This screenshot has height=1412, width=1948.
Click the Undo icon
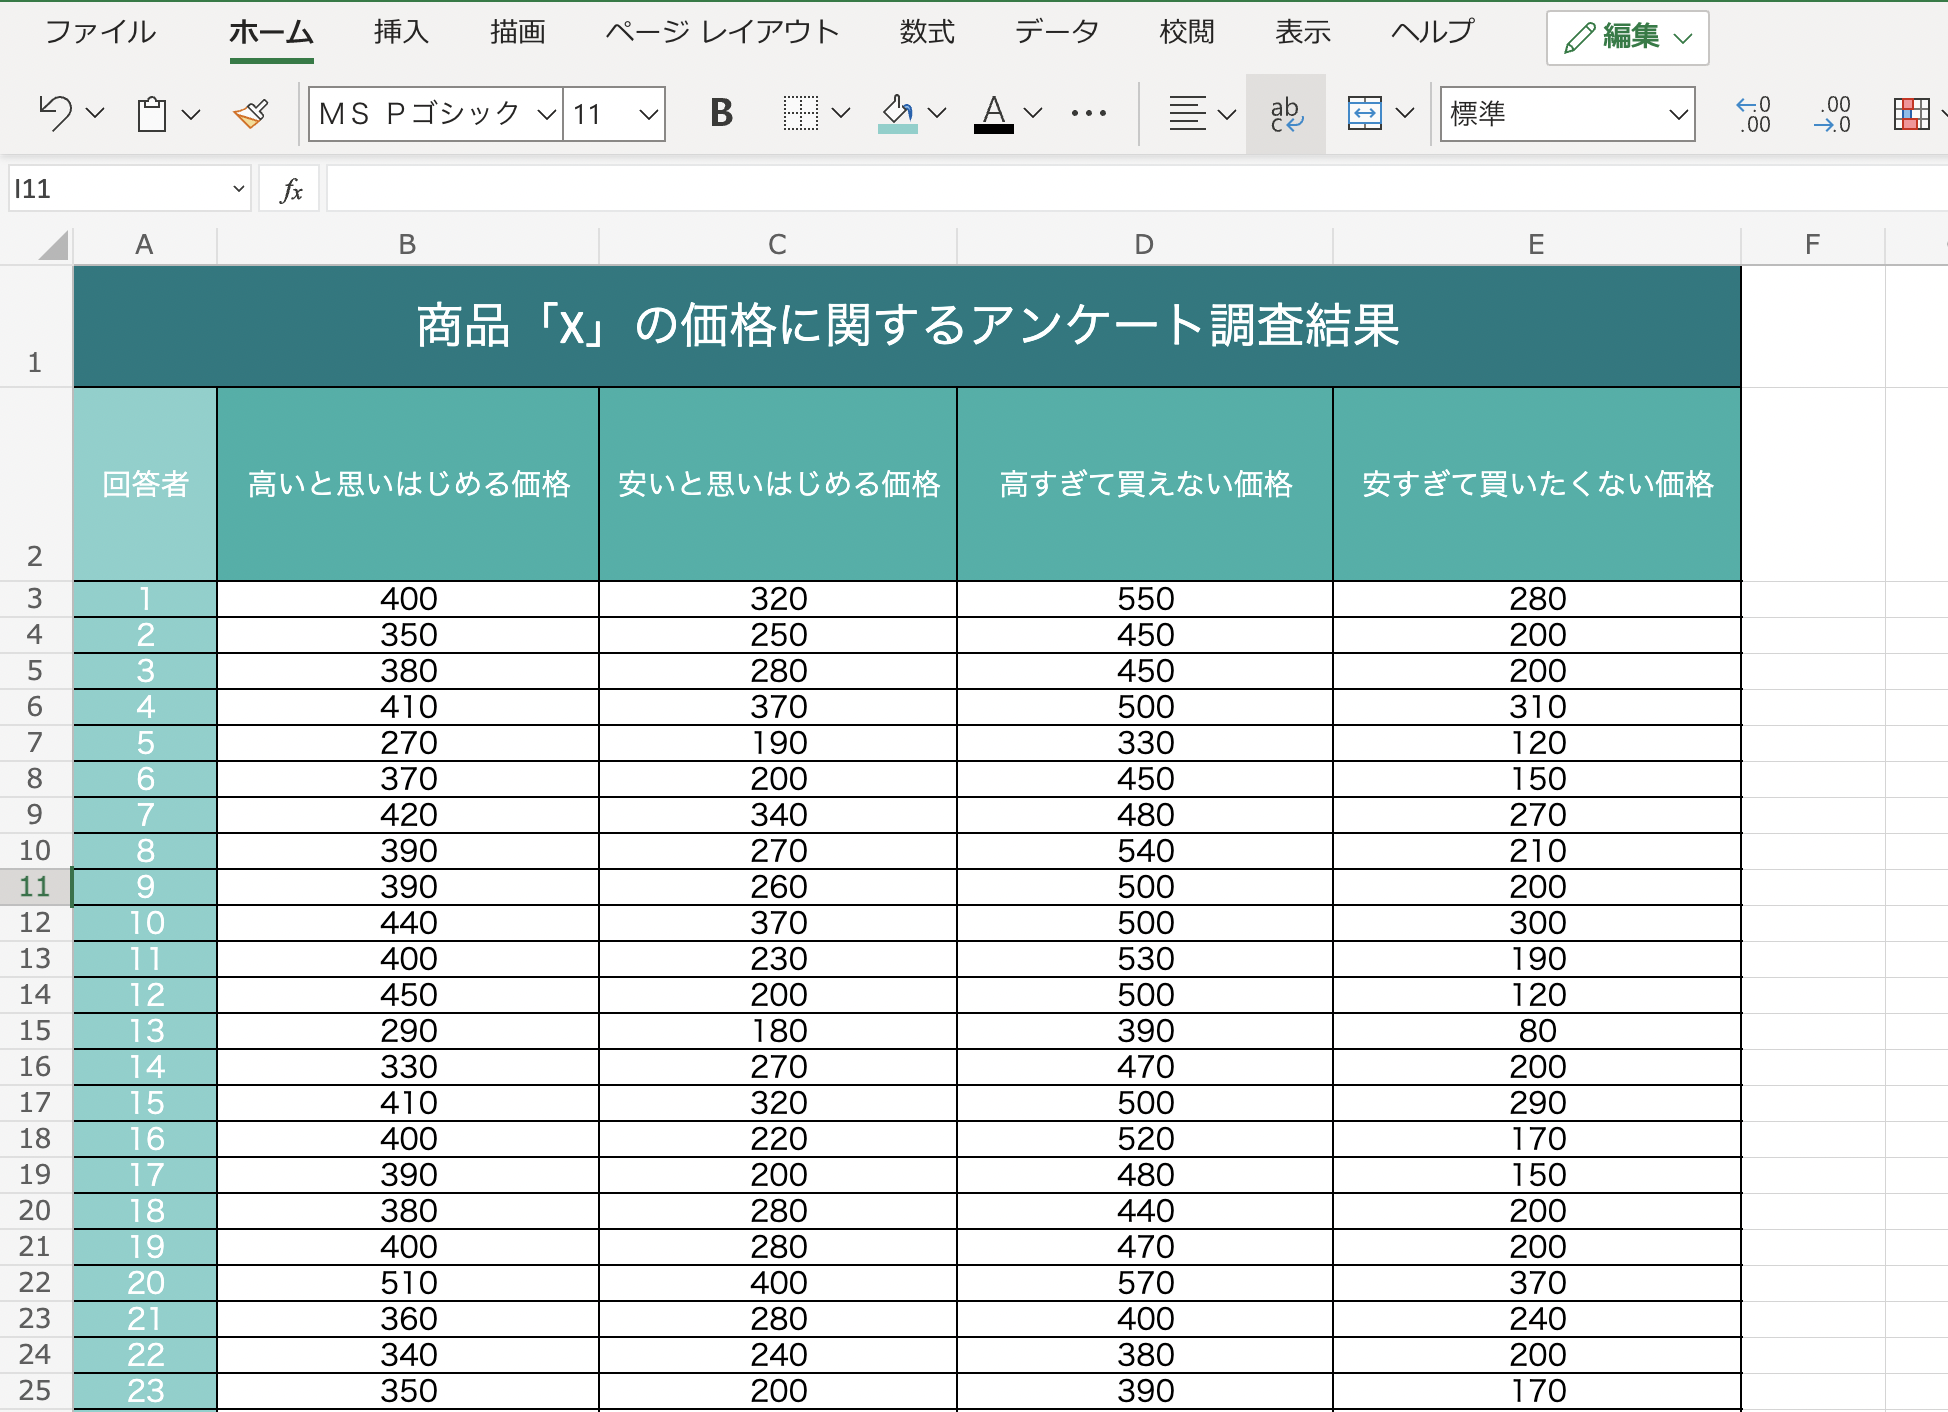click(56, 113)
